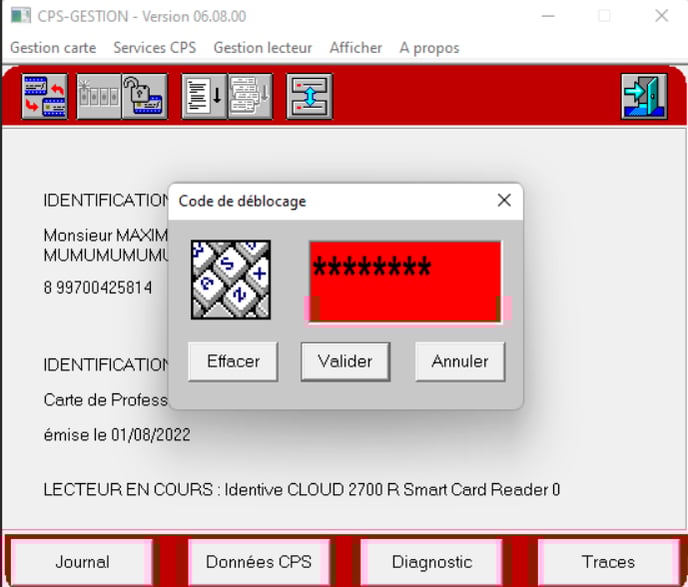This screenshot has width=688, height=587.
Task: Click the Effacer button
Action: [x=233, y=362]
